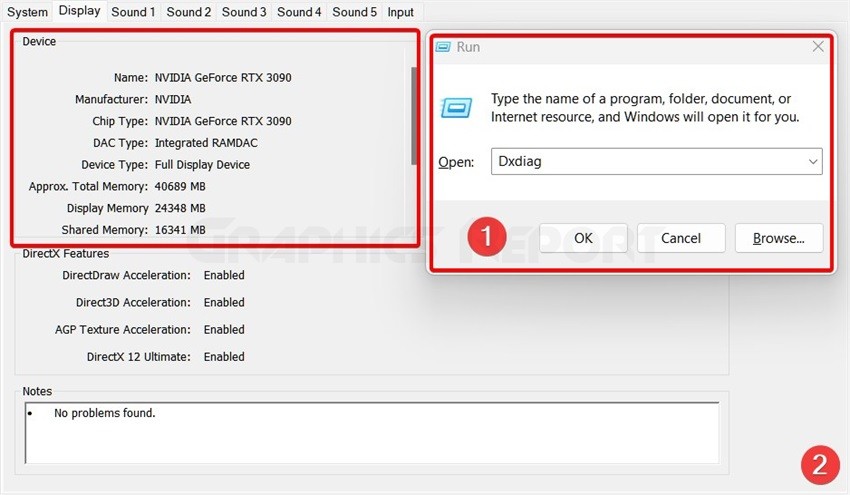Switch to the System tab

pyautogui.click(x=27, y=12)
